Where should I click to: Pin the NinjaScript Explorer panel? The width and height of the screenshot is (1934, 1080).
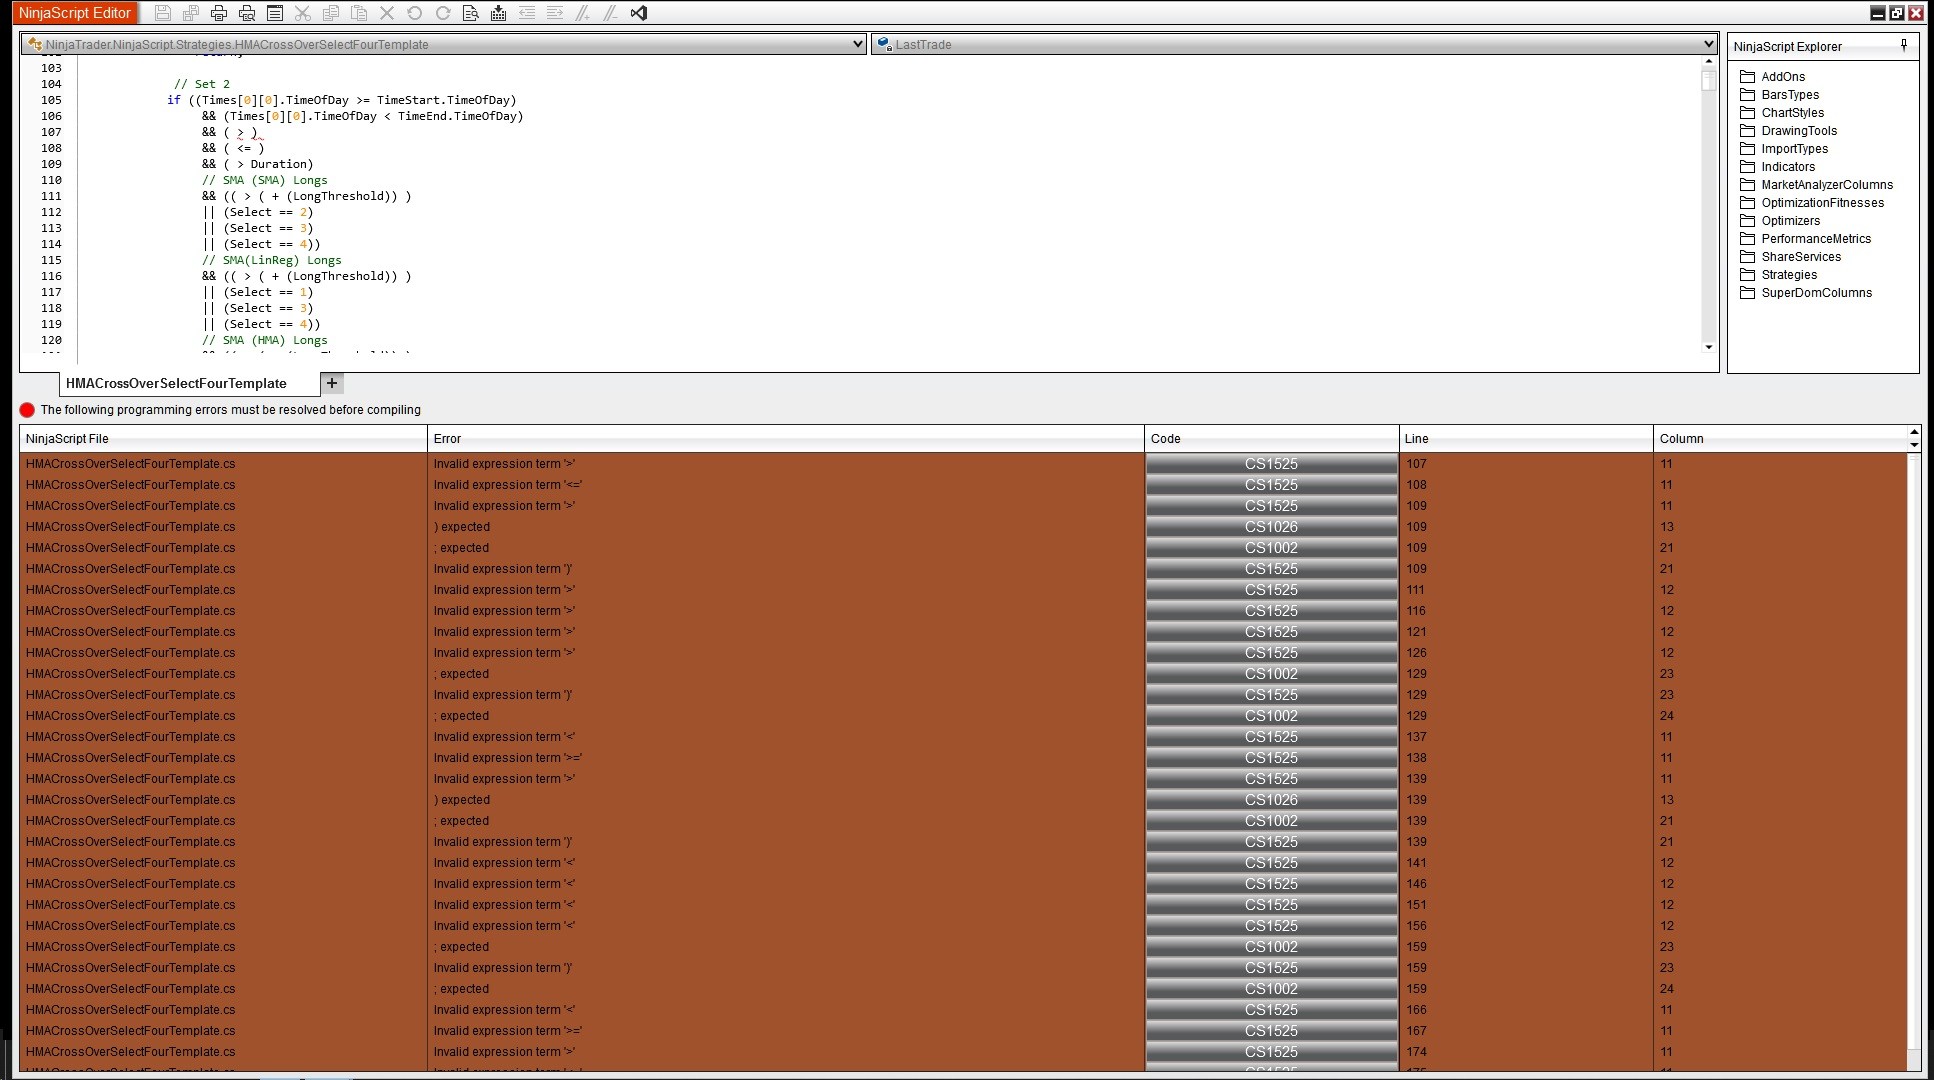[x=1903, y=45]
